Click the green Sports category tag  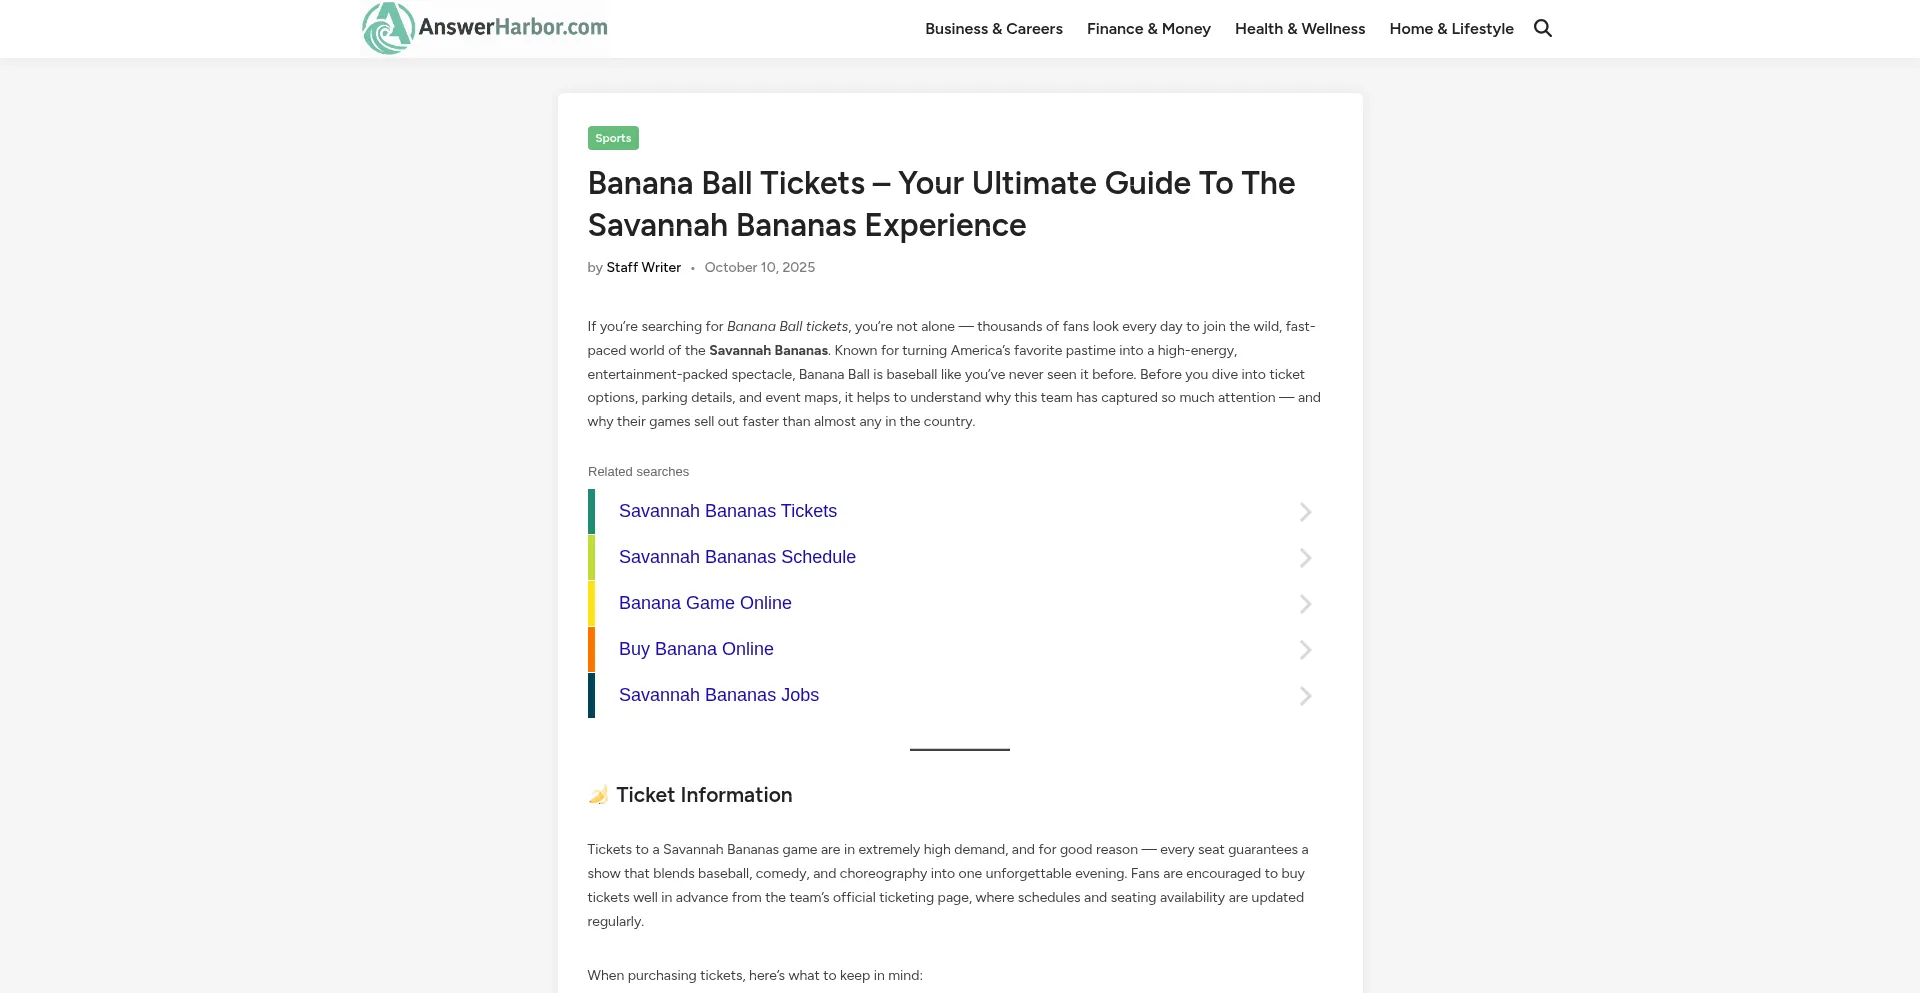(613, 138)
